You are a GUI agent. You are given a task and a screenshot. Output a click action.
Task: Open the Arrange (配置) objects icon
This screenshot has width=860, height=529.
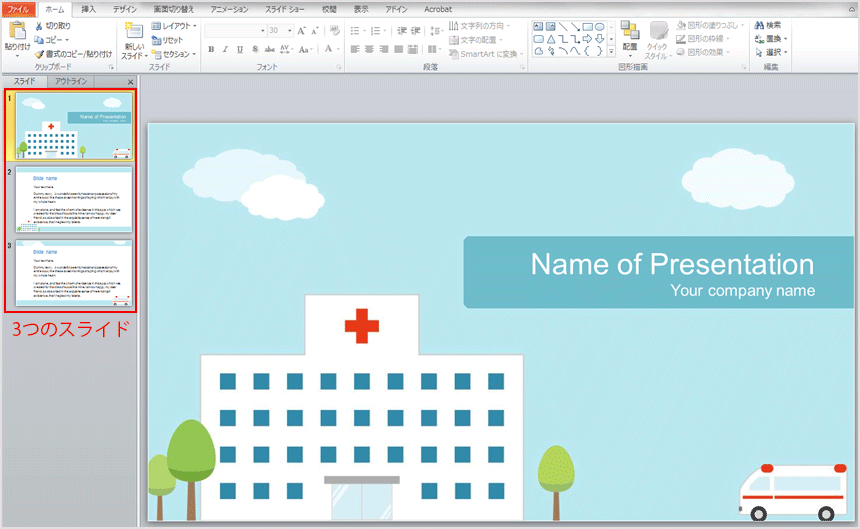[x=630, y=31]
